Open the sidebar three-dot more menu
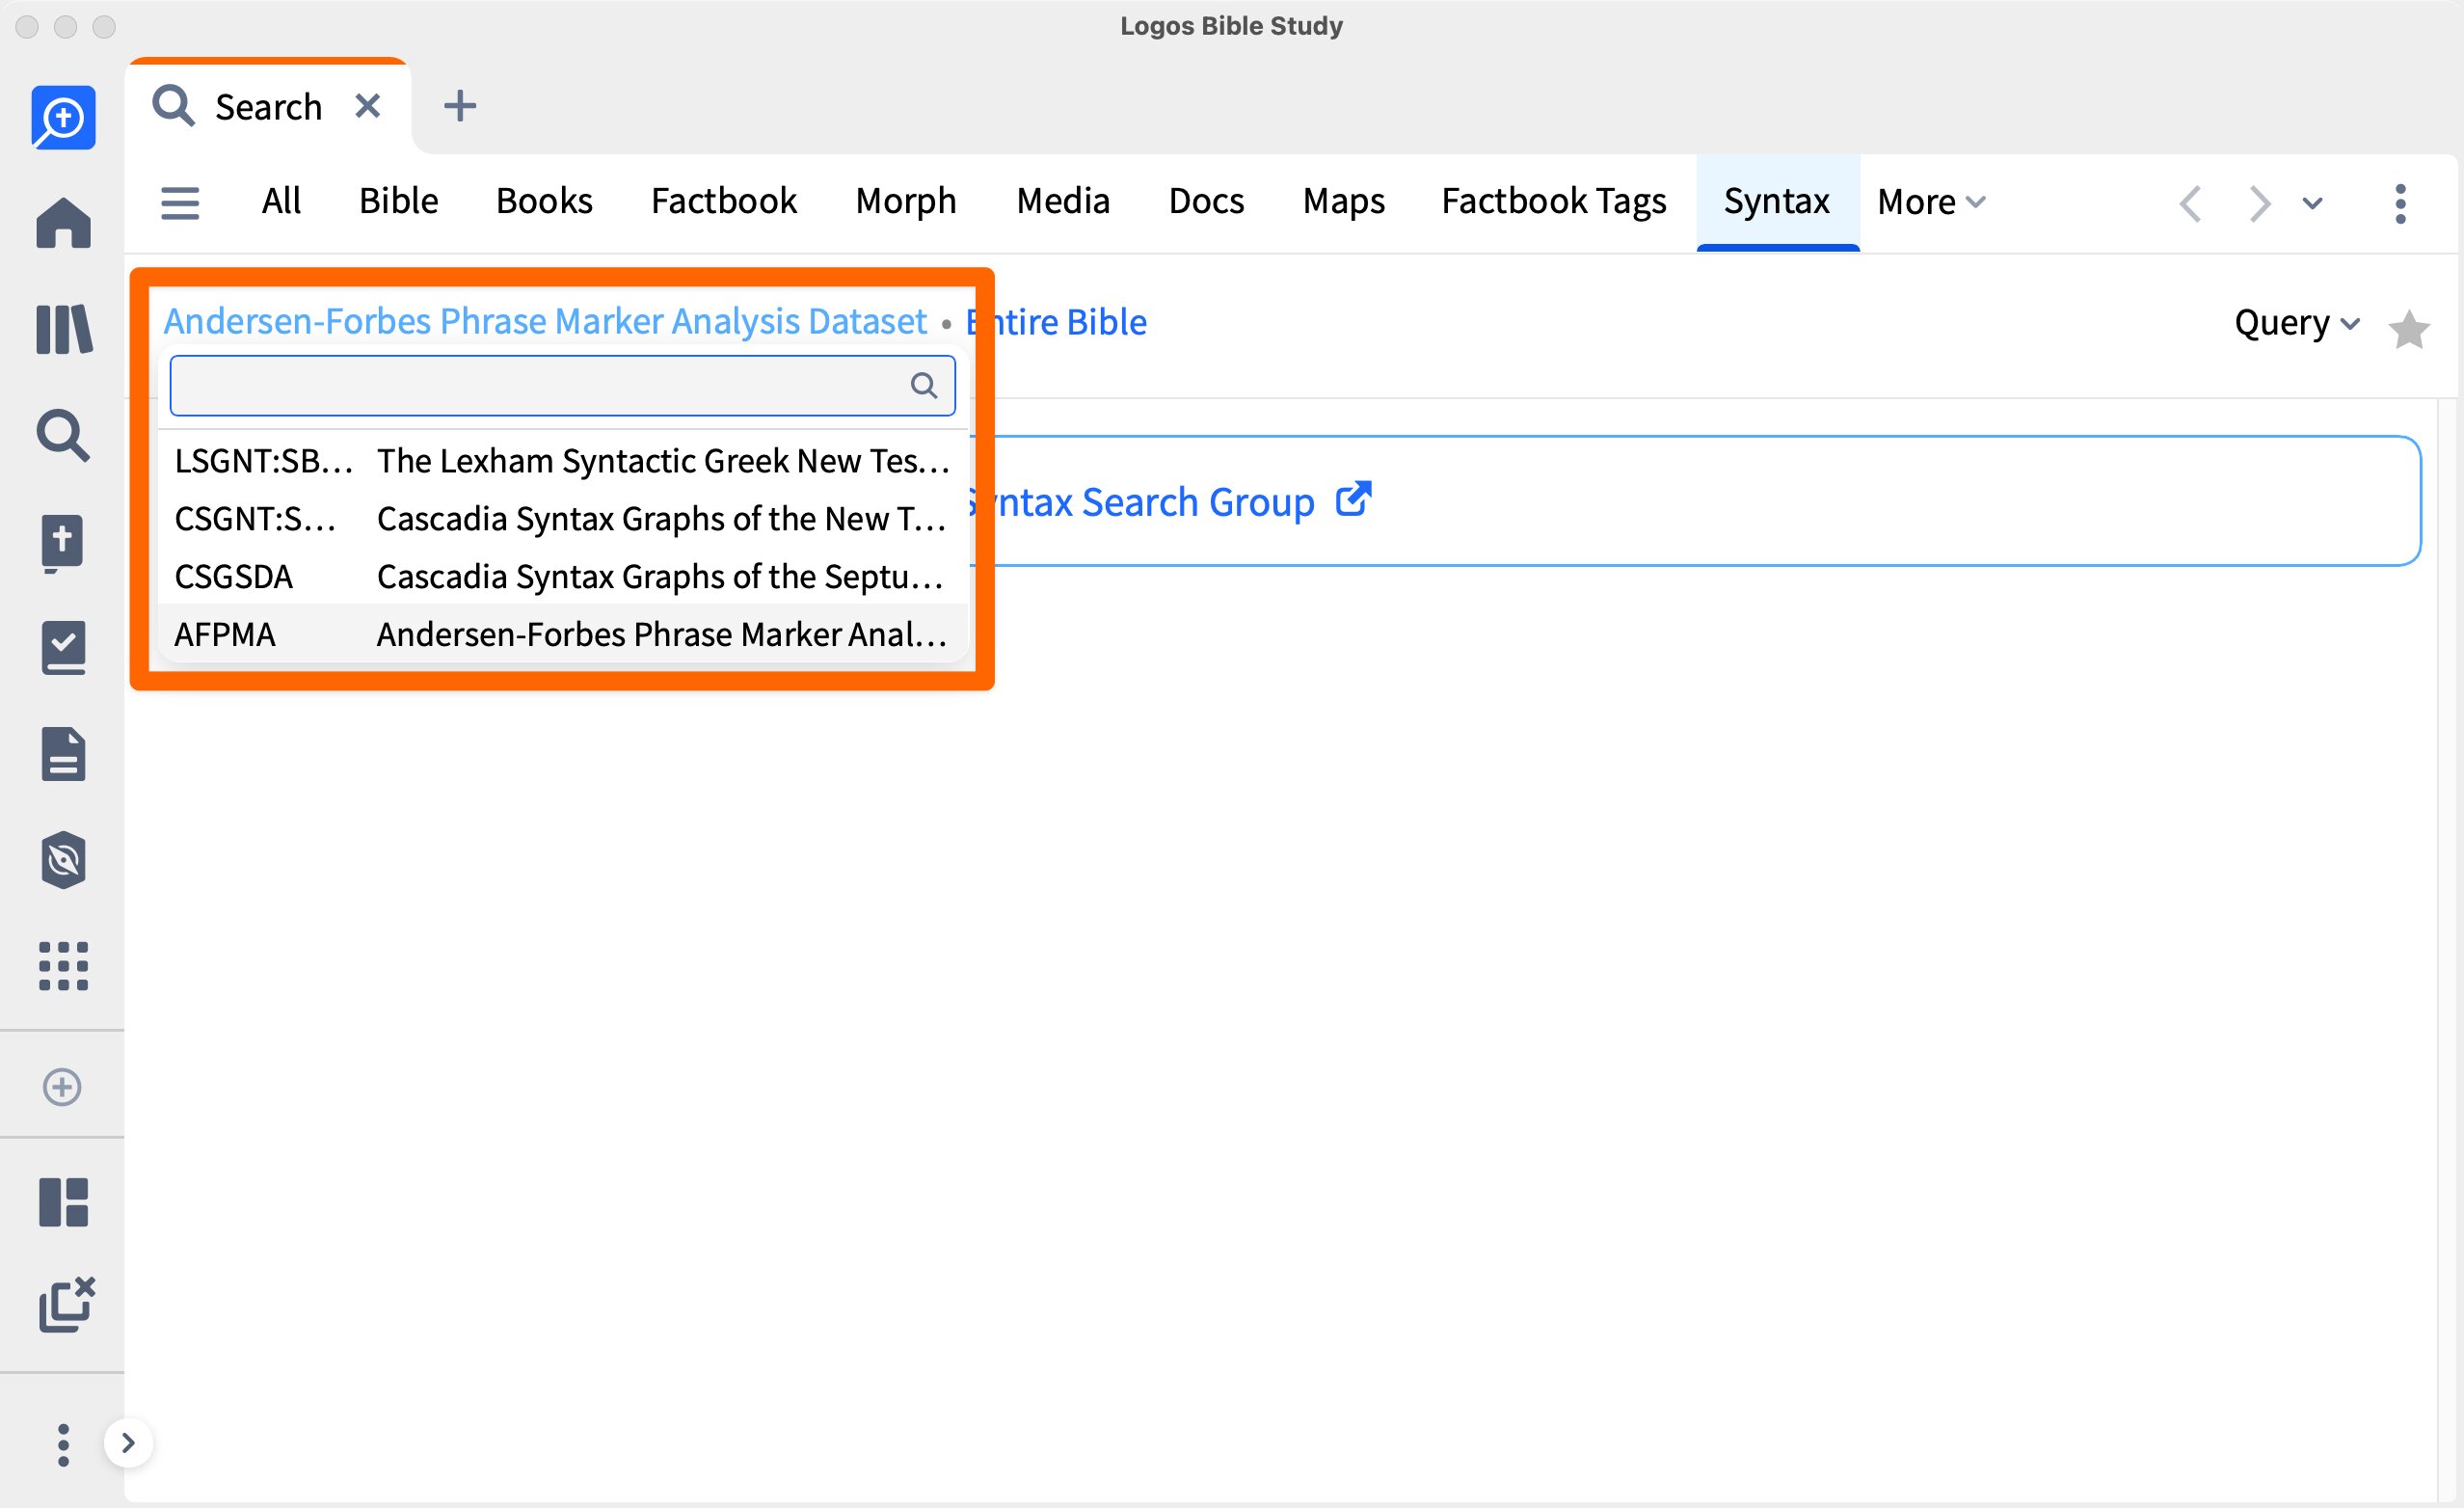The height and width of the screenshot is (1508, 2464). click(x=63, y=1445)
